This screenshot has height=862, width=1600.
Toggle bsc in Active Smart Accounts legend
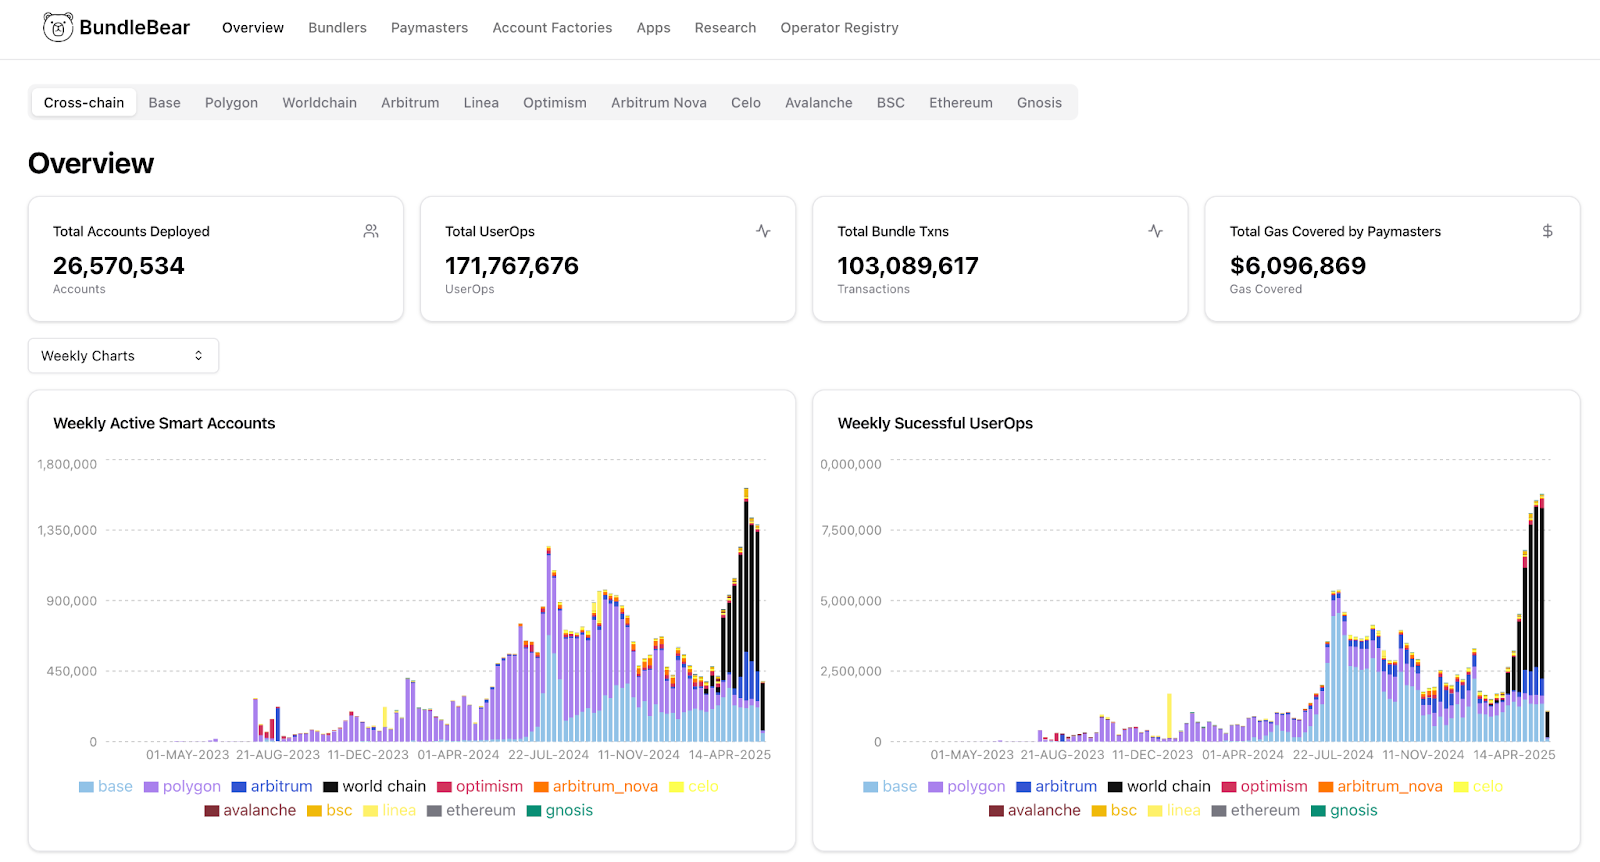330,811
